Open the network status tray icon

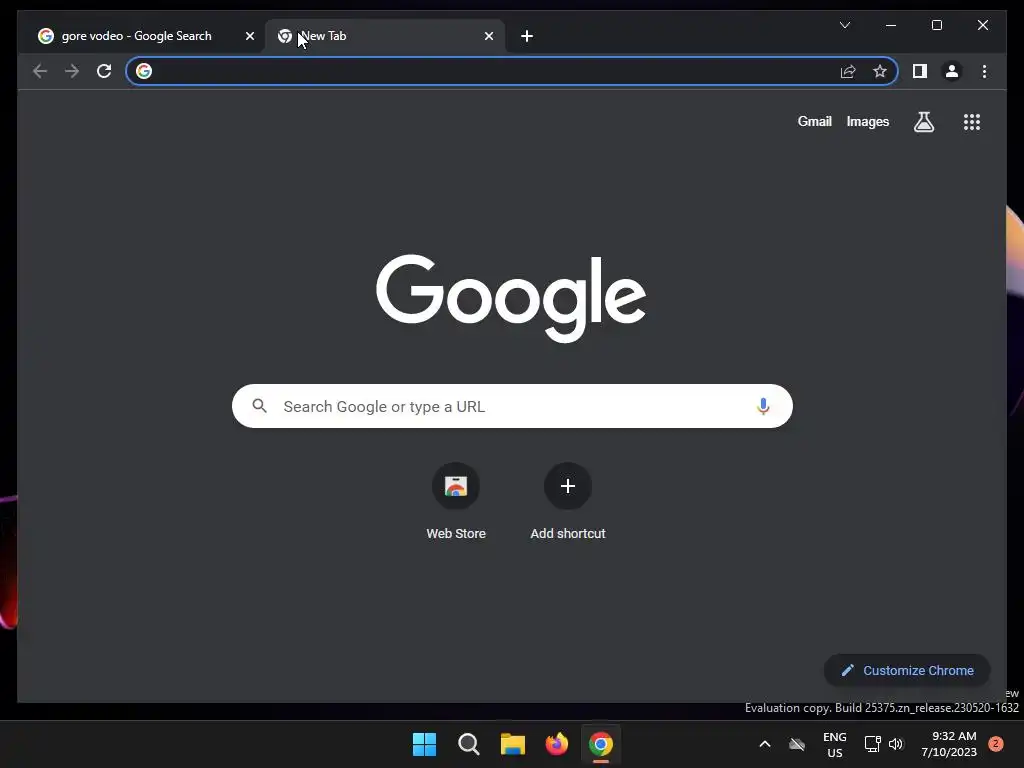point(872,744)
